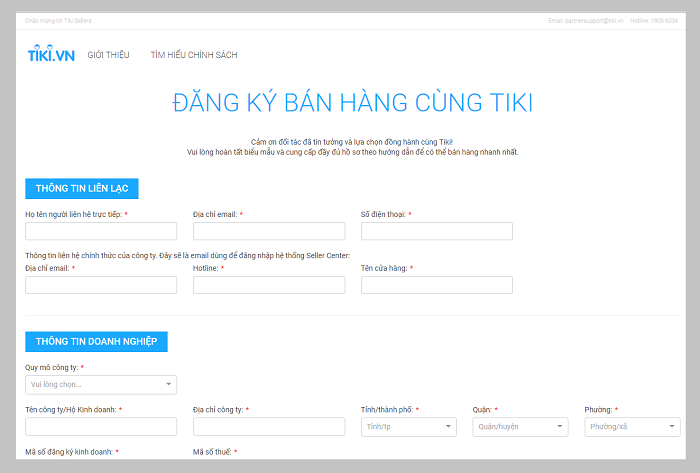Open the 'Quy mô công ty' dropdown
The width and height of the screenshot is (700, 473).
point(101,385)
